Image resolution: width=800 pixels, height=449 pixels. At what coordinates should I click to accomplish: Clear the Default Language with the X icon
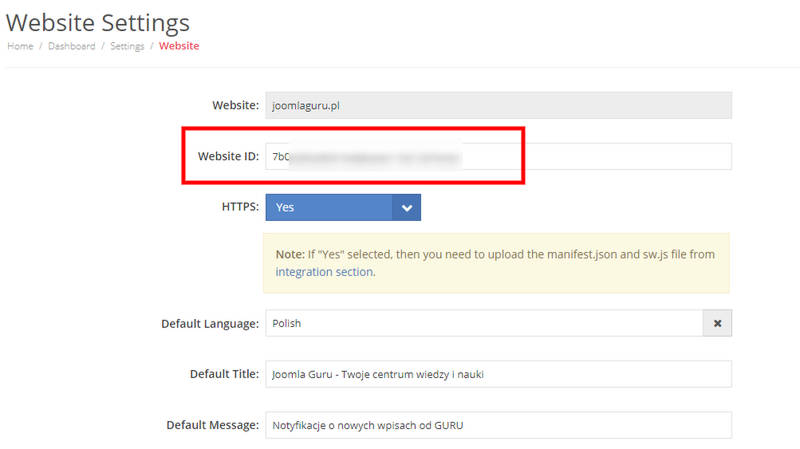click(x=717, y=323)
